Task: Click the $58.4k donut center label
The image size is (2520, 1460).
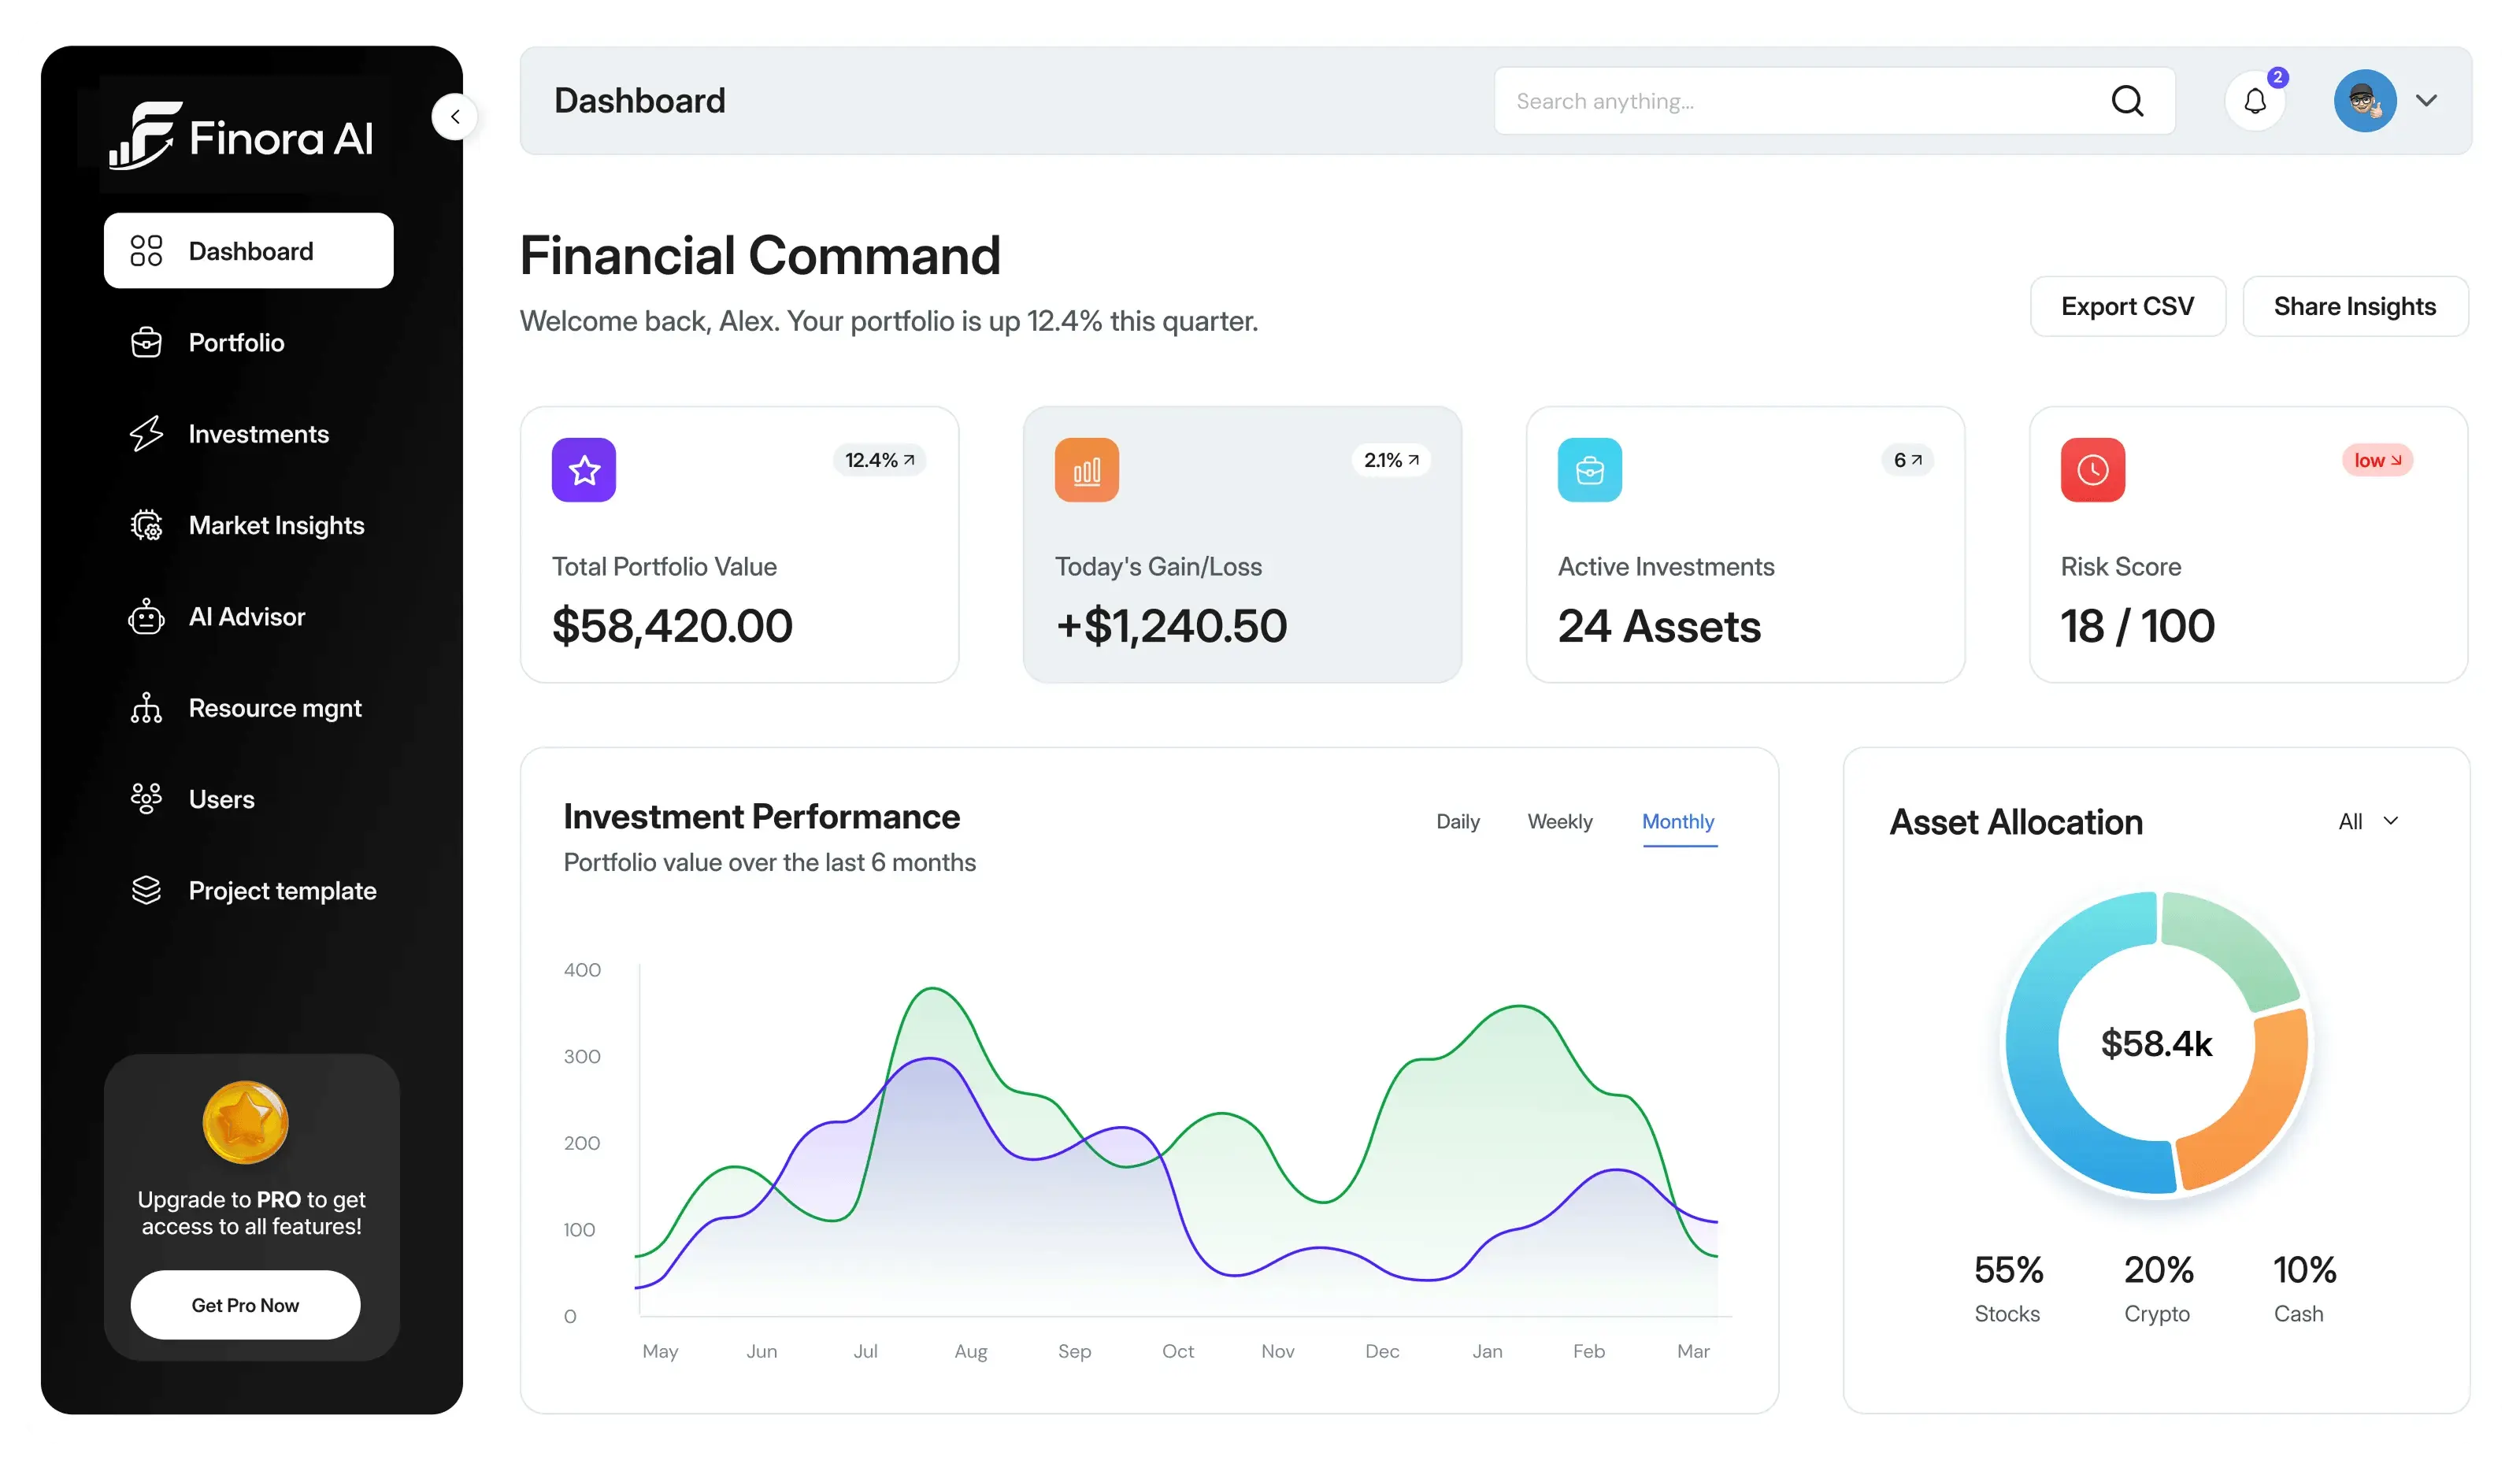Action: pyautogui.click(x=2156, y=1043)
